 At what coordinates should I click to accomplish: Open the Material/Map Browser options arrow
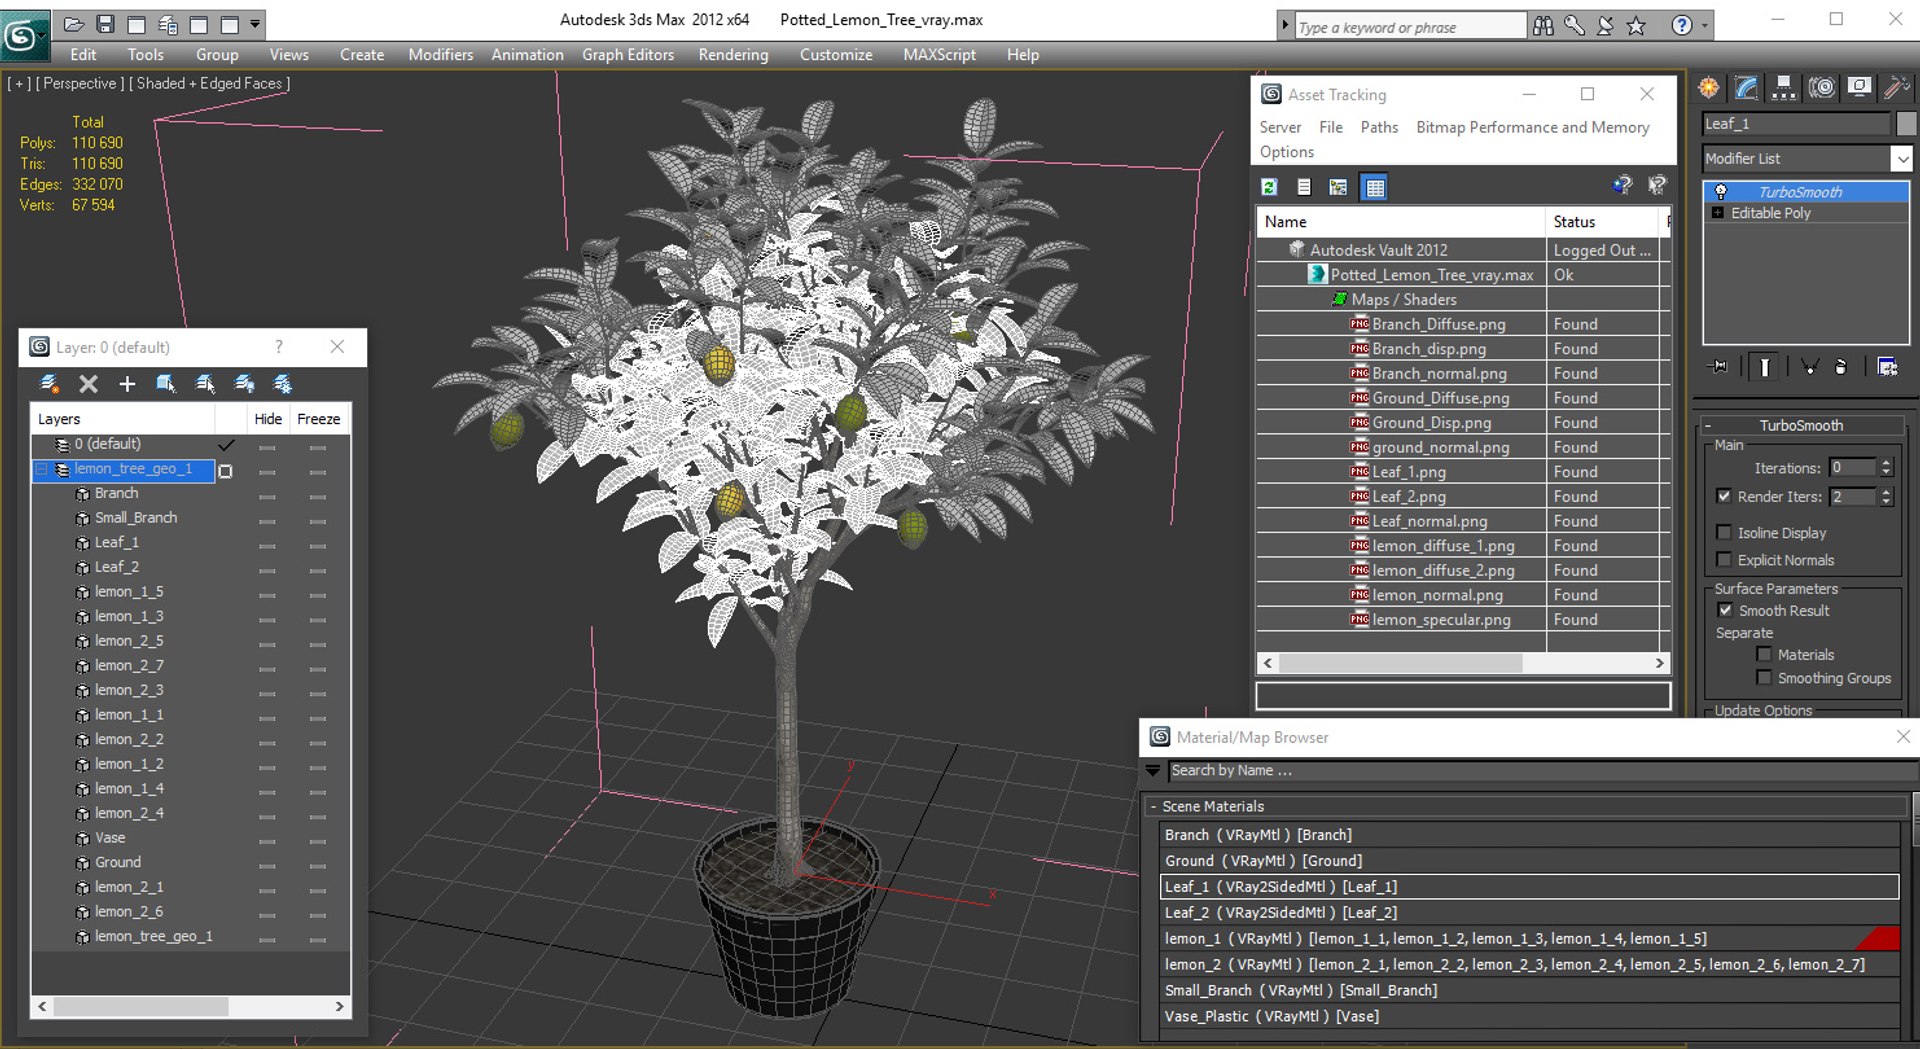(1153, 771)
